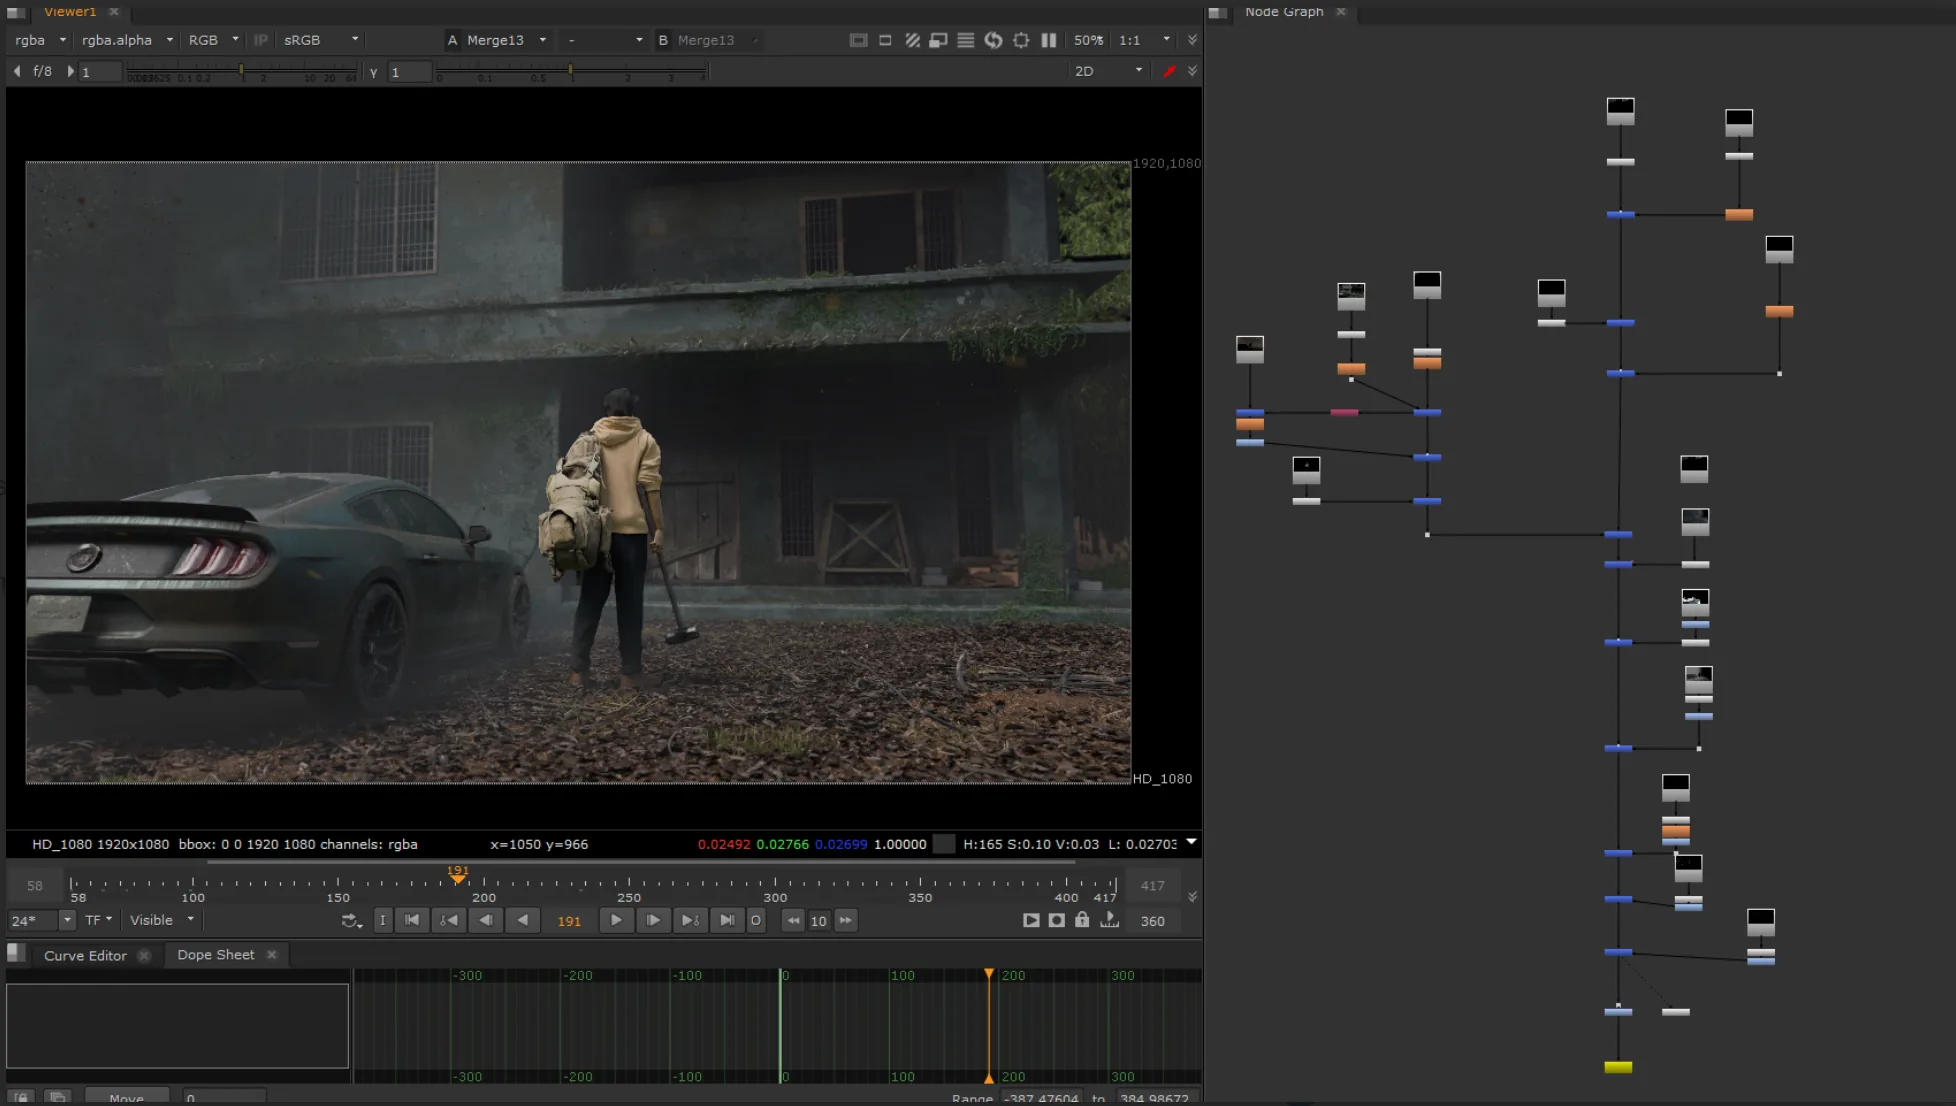Toggle the clipping warning stripes icon
The image size is (1956, 1106).
click(x=912, y=40)
